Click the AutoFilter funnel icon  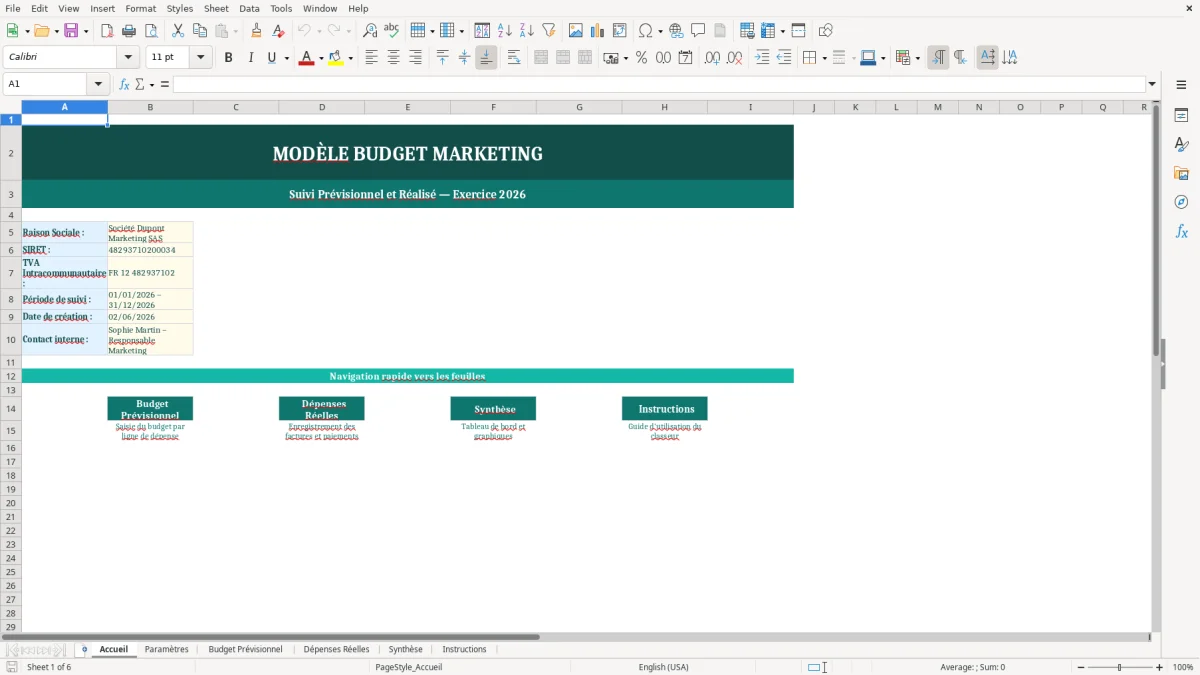pyautogui.click(x=549, y=31)
